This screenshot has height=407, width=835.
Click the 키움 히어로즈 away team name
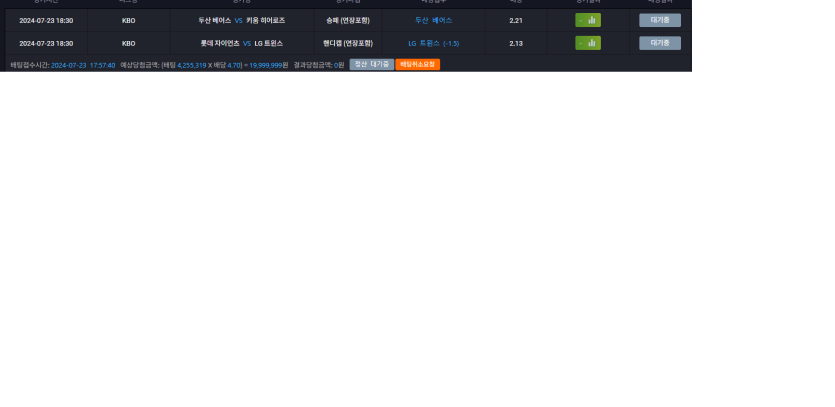point(265,20)
